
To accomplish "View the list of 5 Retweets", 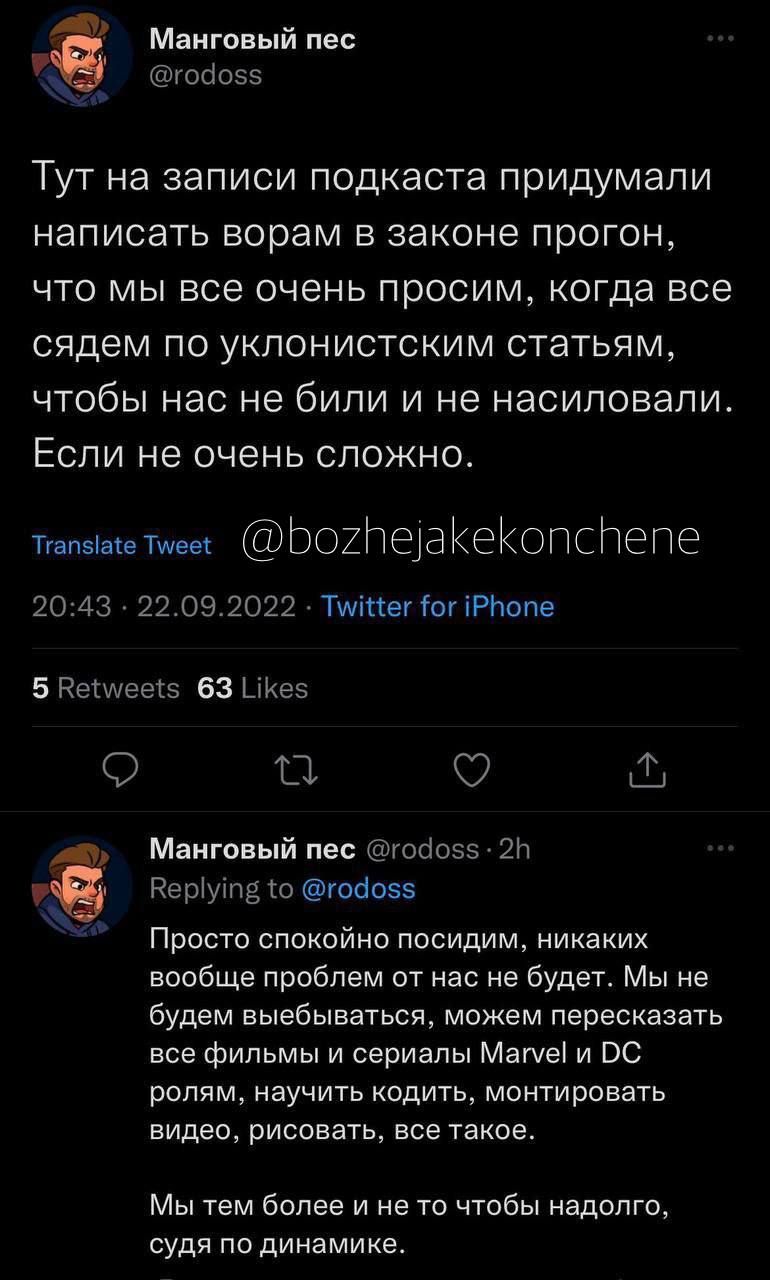I will tap(106, 688).
